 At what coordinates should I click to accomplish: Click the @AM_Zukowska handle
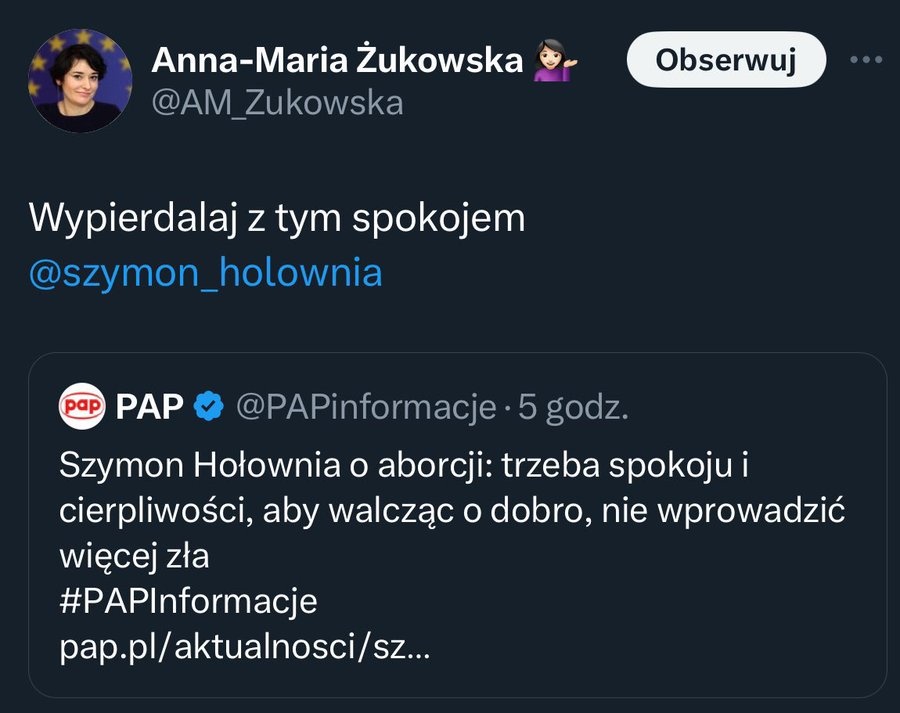[277, 102]
